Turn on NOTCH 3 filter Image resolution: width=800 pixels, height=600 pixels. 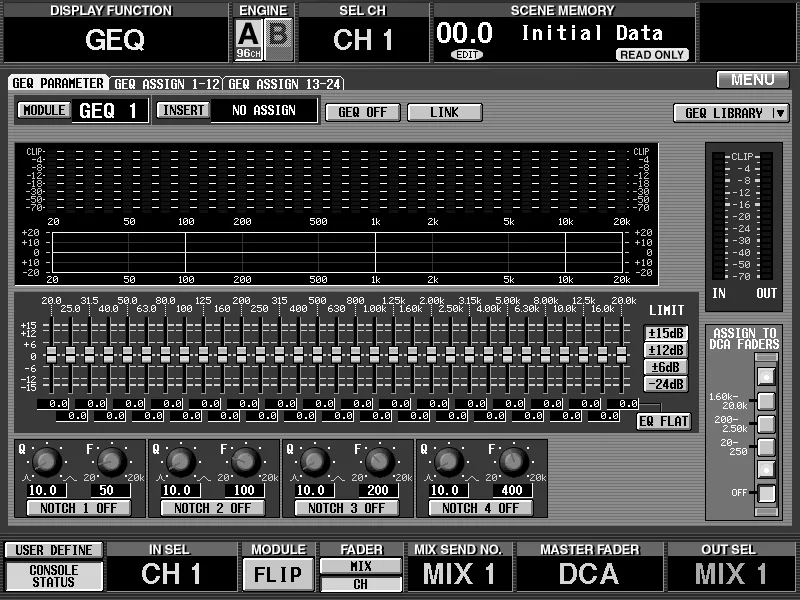[x=347, y=508]
